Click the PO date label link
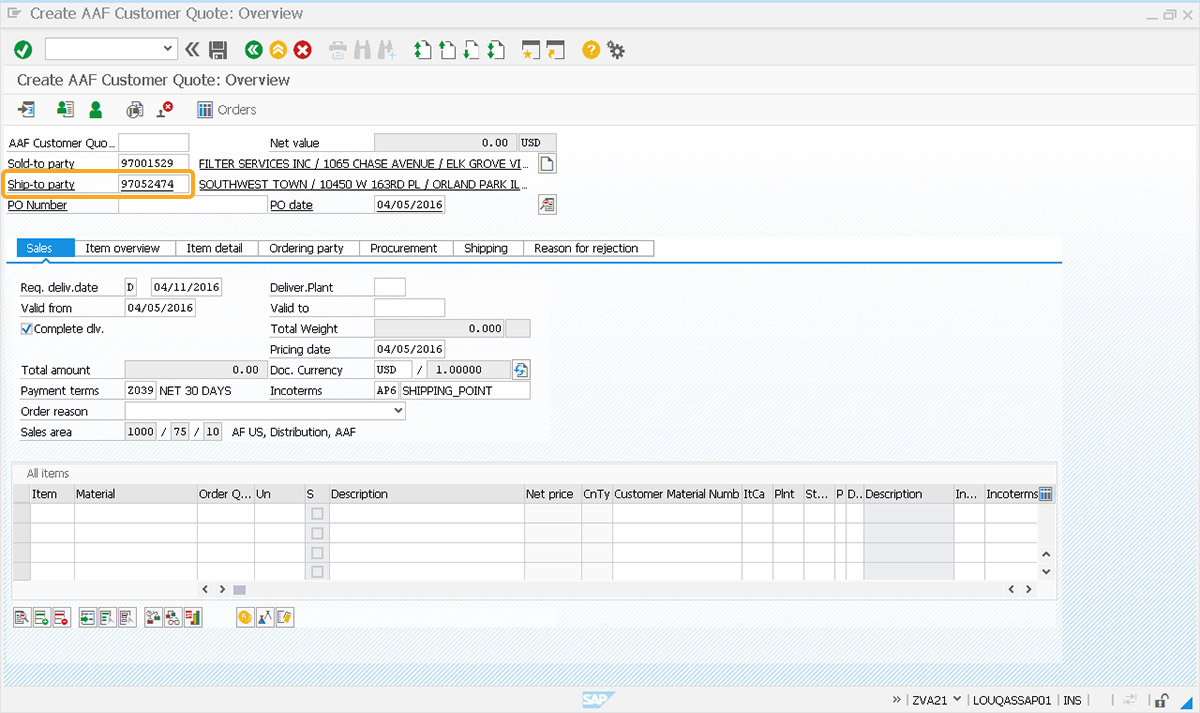The width and height of the screenshot is (1200, 713). pos(292,205)
